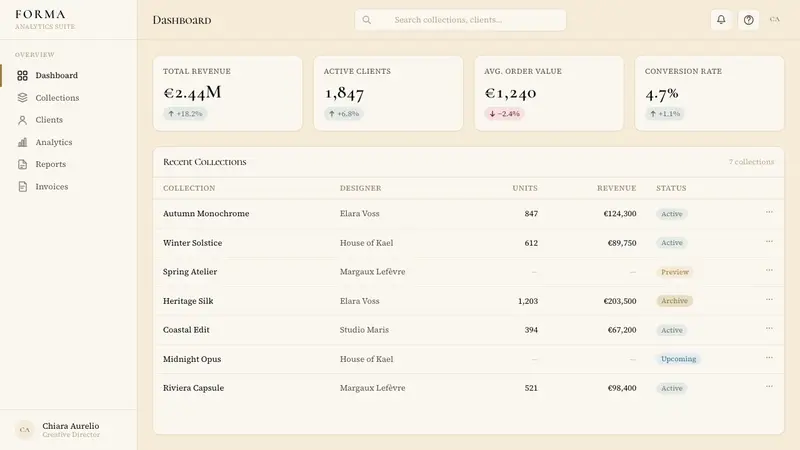Open Reports in the sidebar

[x=68, y=164]
